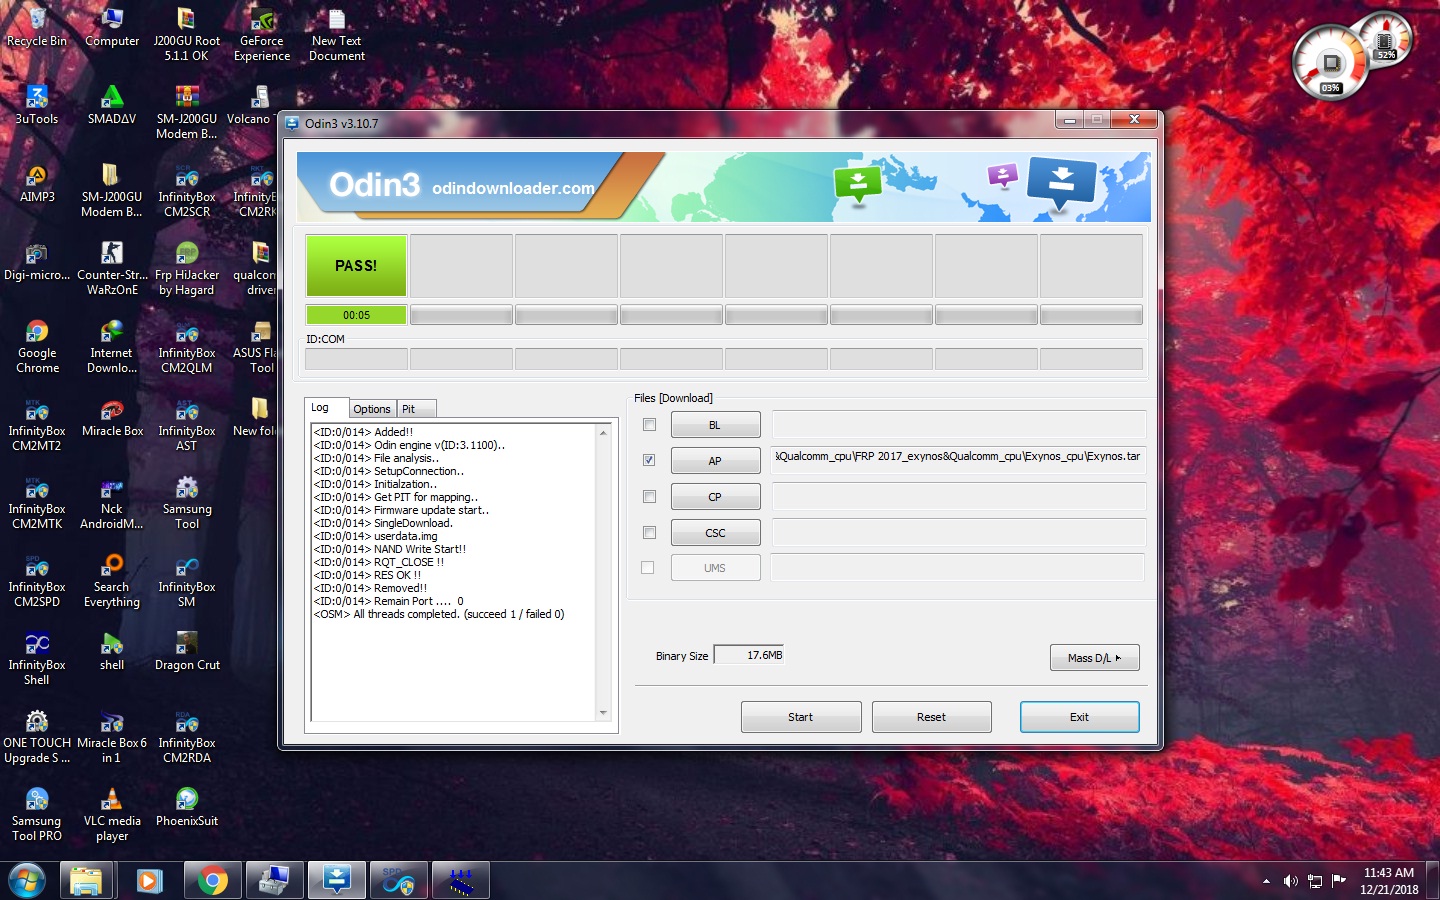
Task: Enable the CSC file checkbox
Action: [x=649, y=532]
